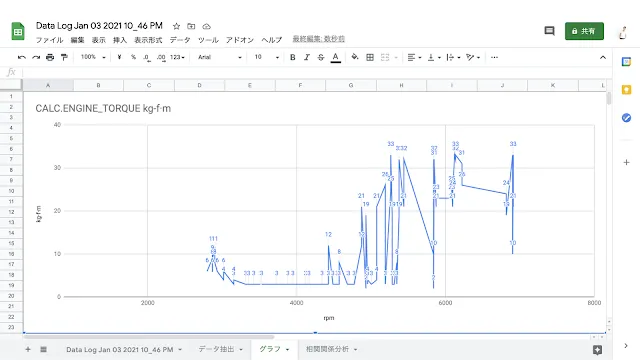Get add-ons with the plus icon
This screenshot has height=360, width=640.
click(626, 162)
